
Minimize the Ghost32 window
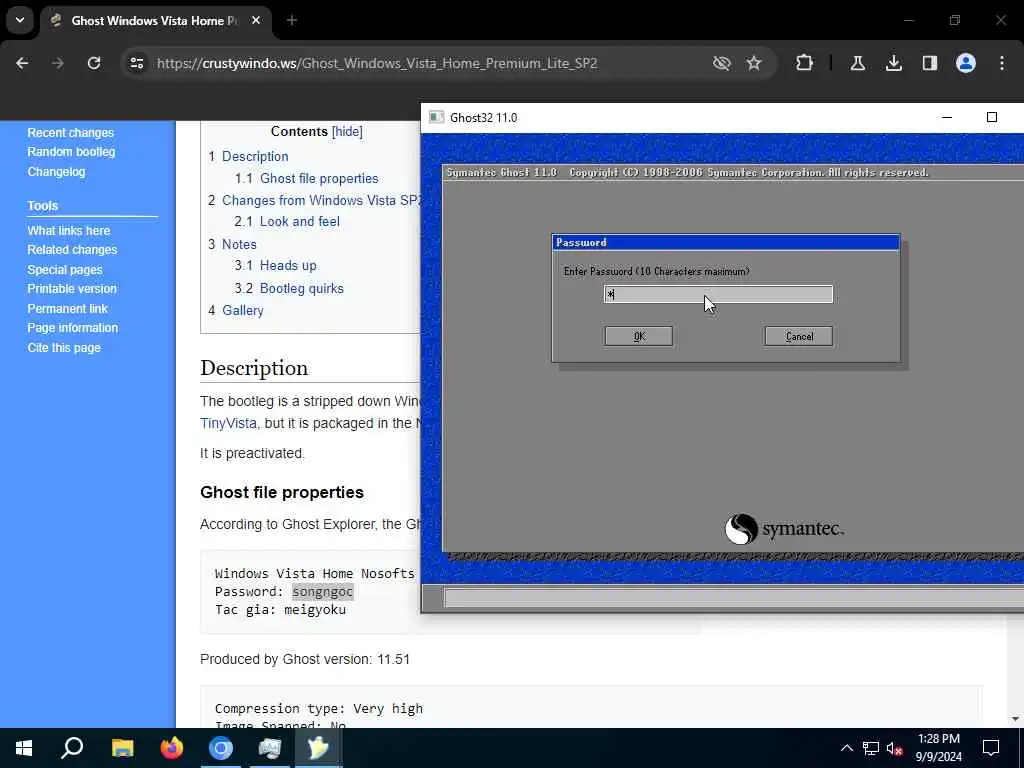(947, 118)
